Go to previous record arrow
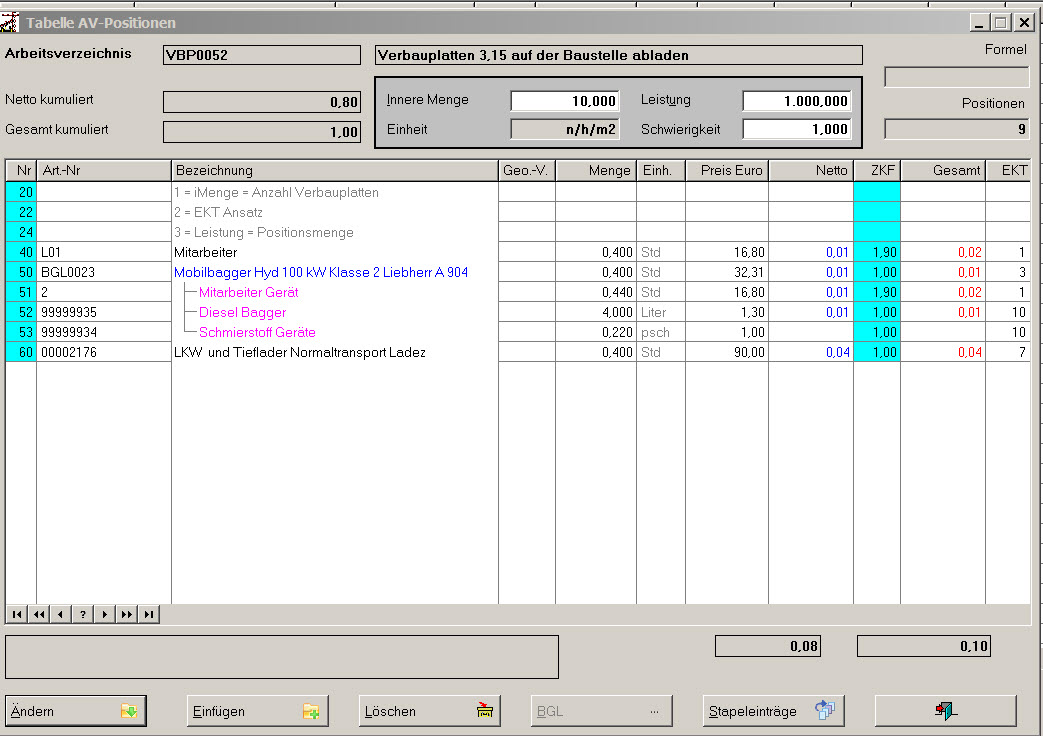 click(61, 615)
